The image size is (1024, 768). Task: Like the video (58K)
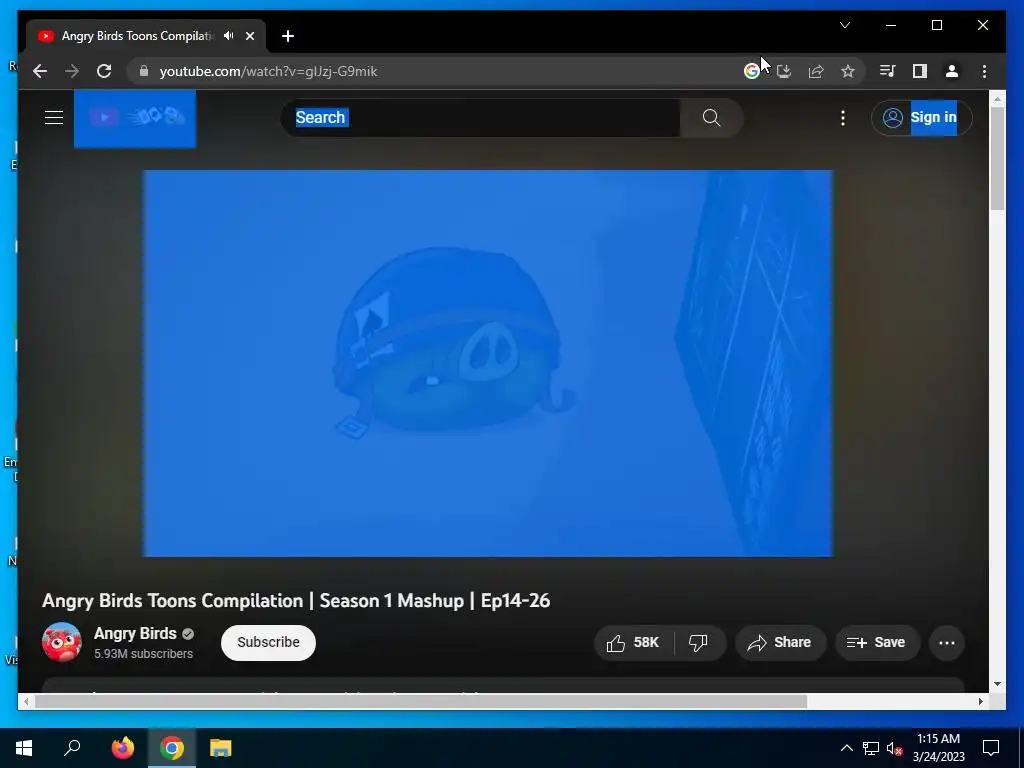[x=633, y=643]
